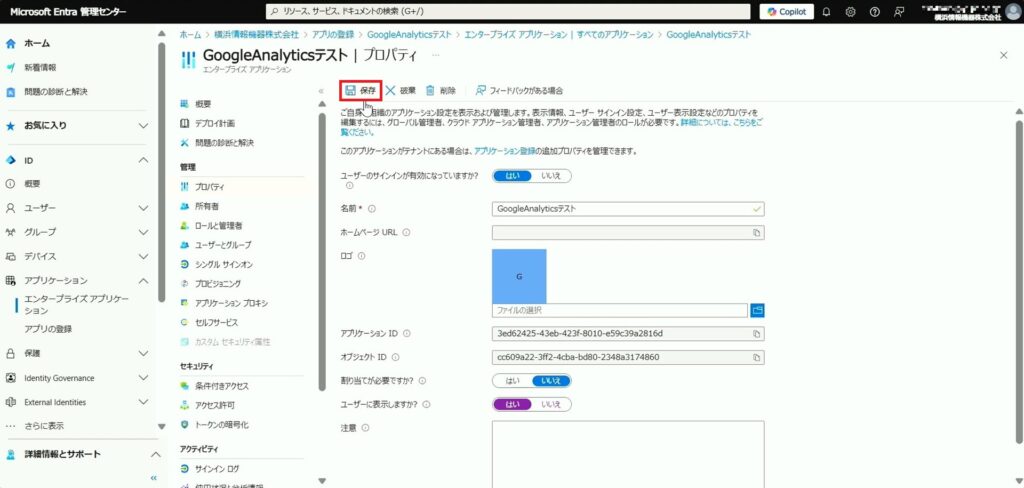Set 割り当てが必要ですか to いいえ
Viewport: 1024px width, 488px height.
[551, 380]
